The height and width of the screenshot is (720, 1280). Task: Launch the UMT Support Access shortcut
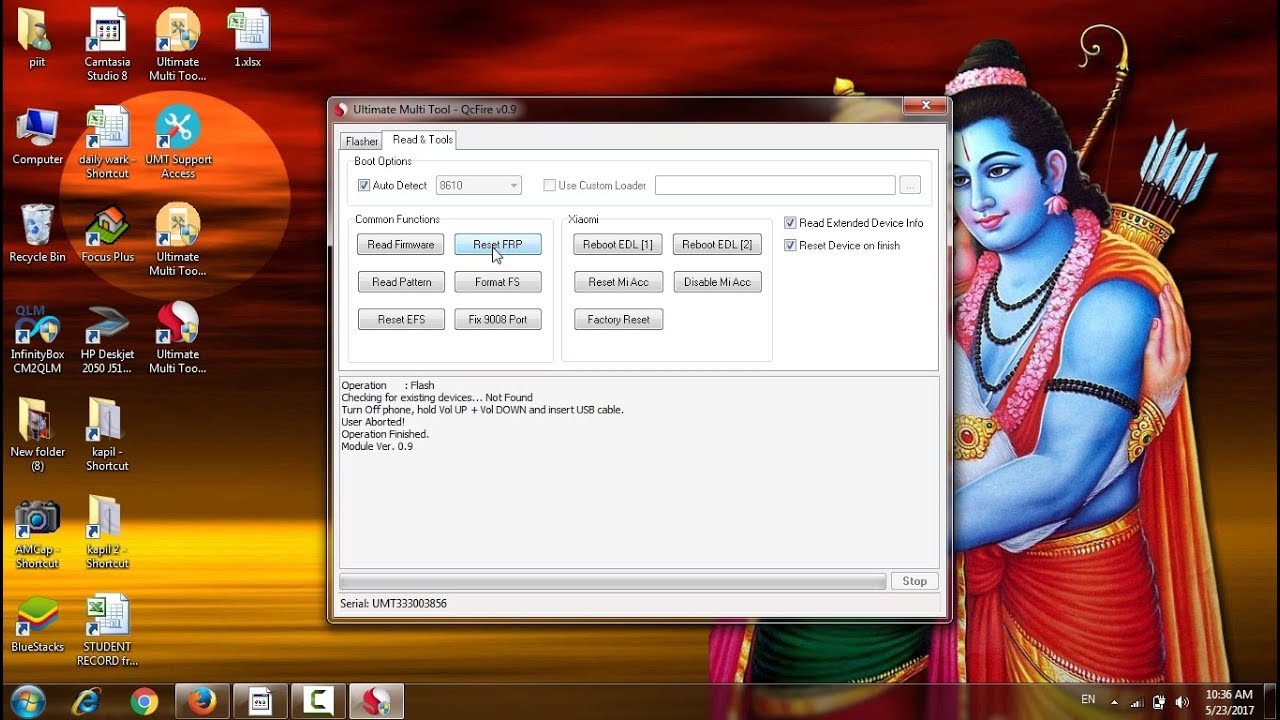(x=178, y=143)
